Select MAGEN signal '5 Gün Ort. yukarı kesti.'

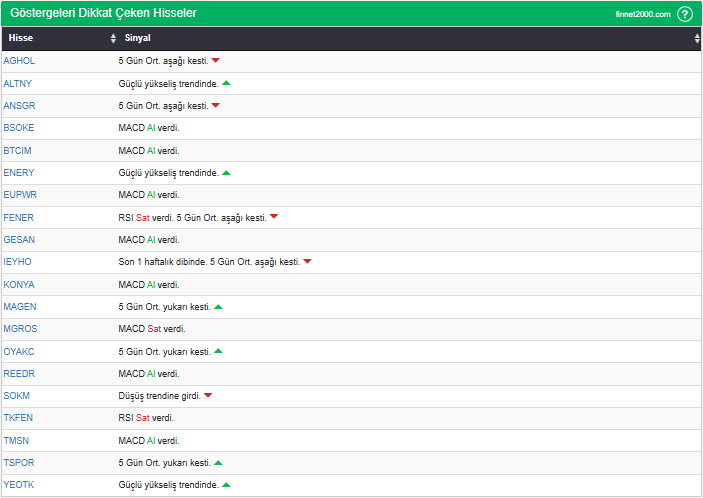(165, 307)
